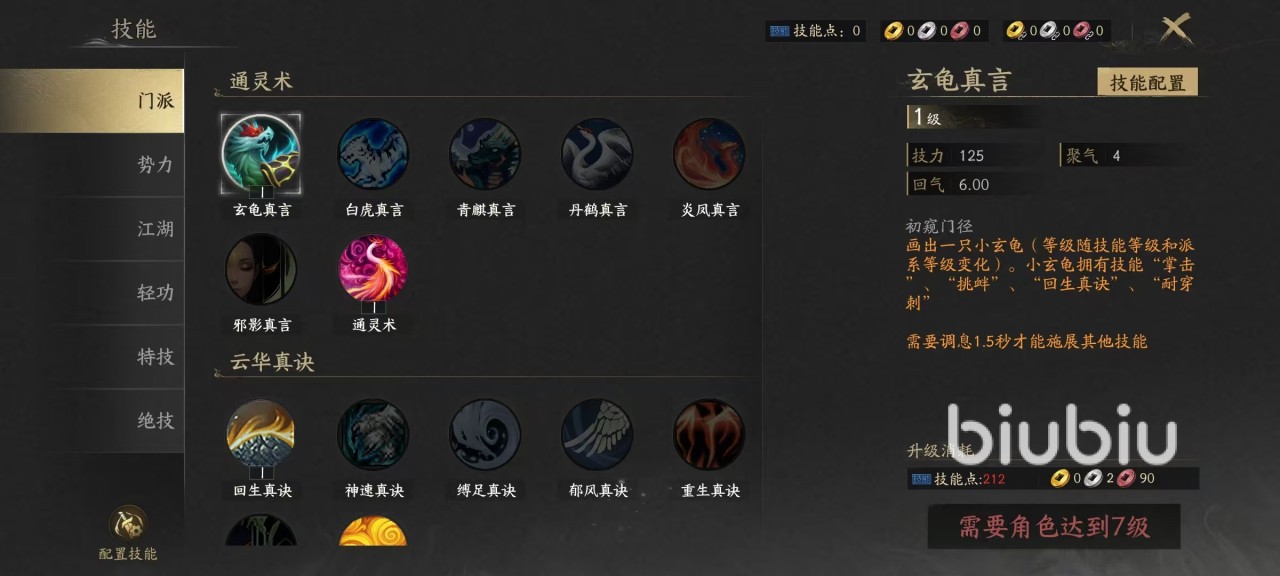
Task: Click the 技能配置 button
Action: 1147,83
